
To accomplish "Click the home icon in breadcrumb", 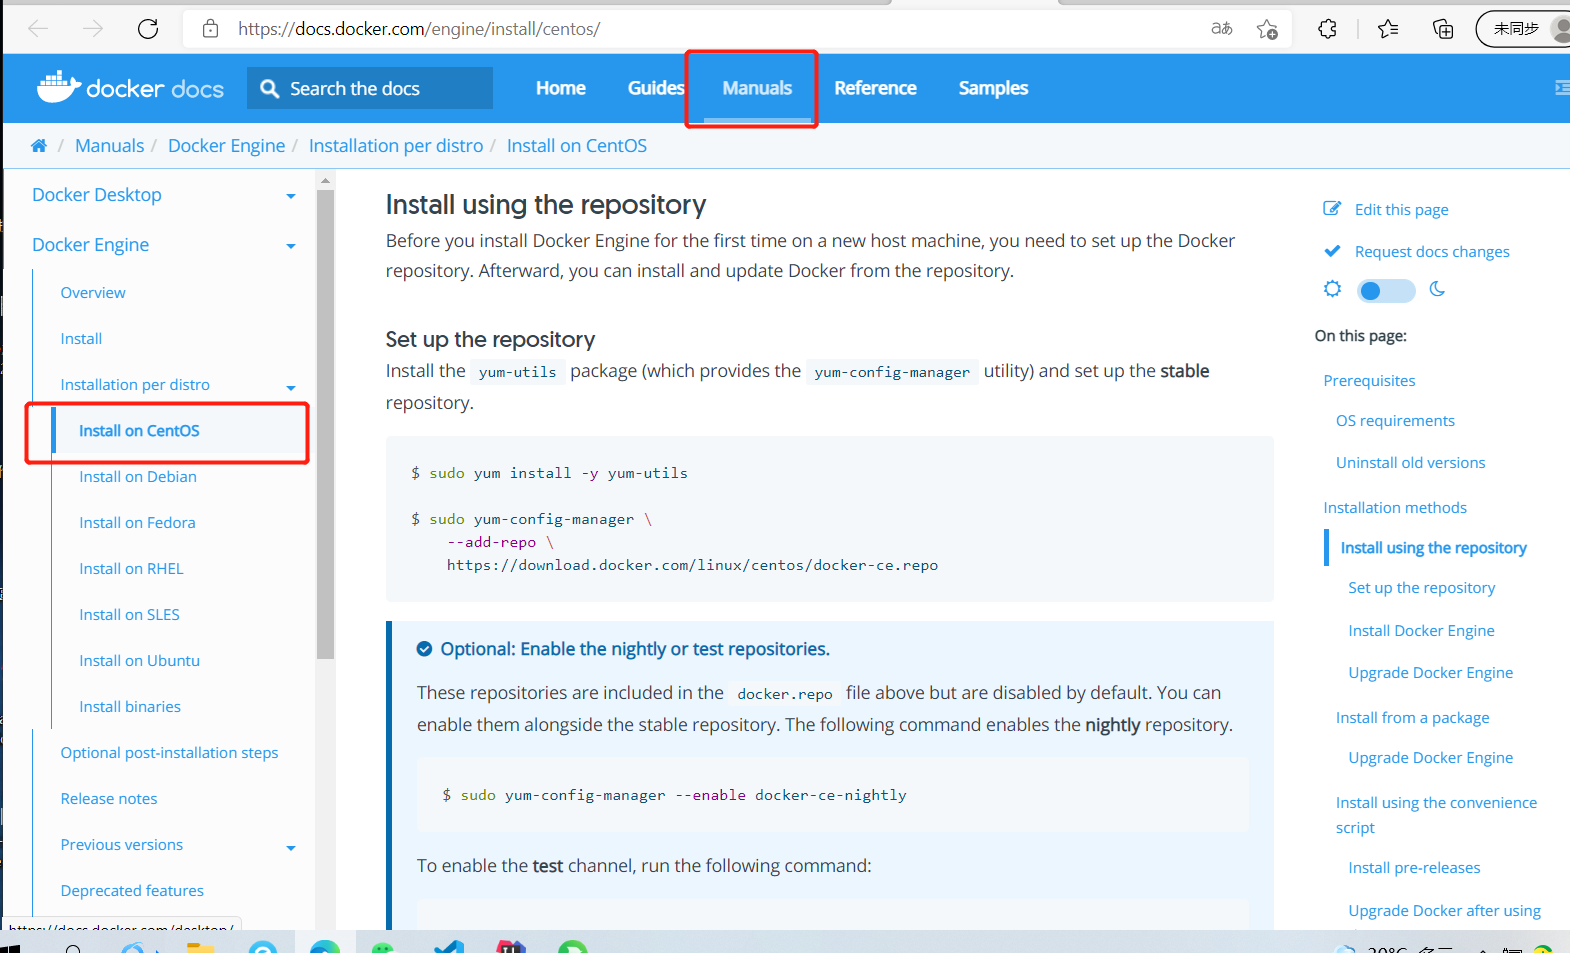I will point(39,146).
